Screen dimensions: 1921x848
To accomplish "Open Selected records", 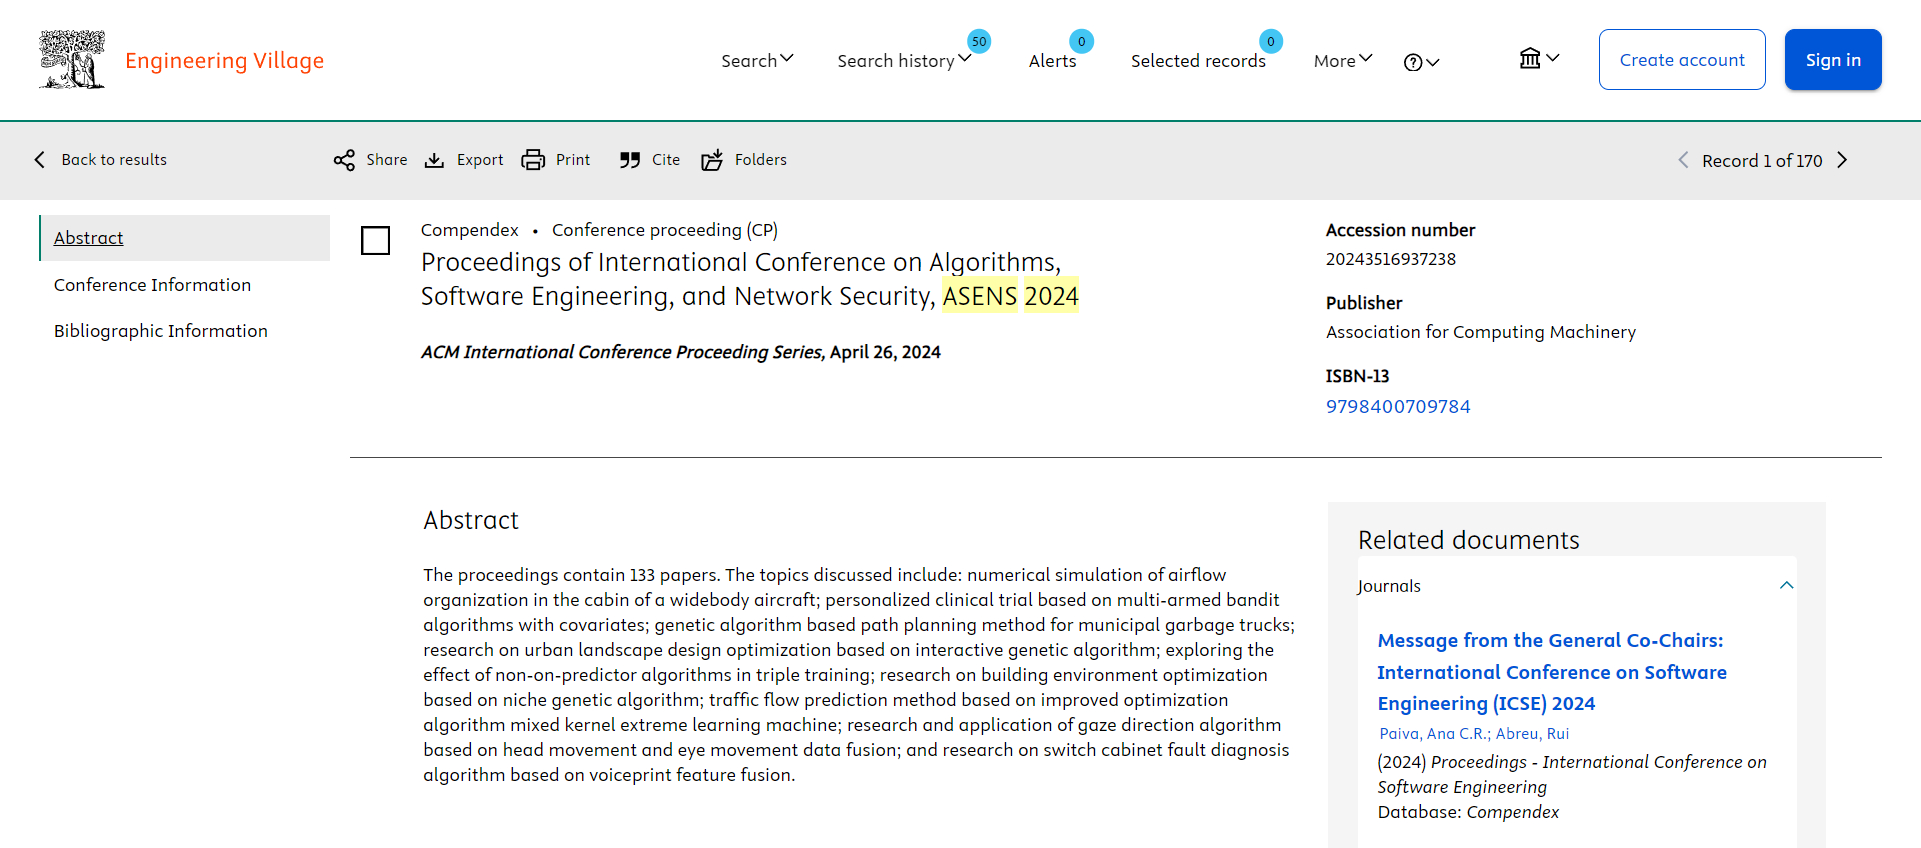I will pos(1198,61).
